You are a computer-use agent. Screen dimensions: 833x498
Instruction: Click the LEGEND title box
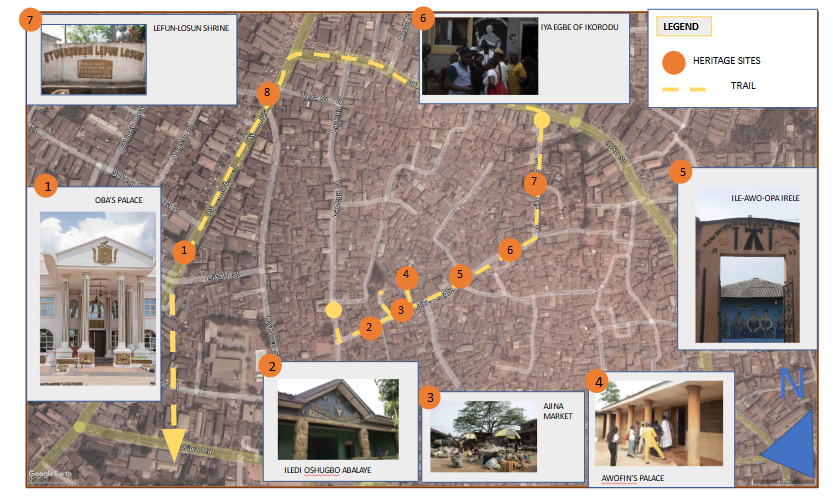(x=684, y=27)
